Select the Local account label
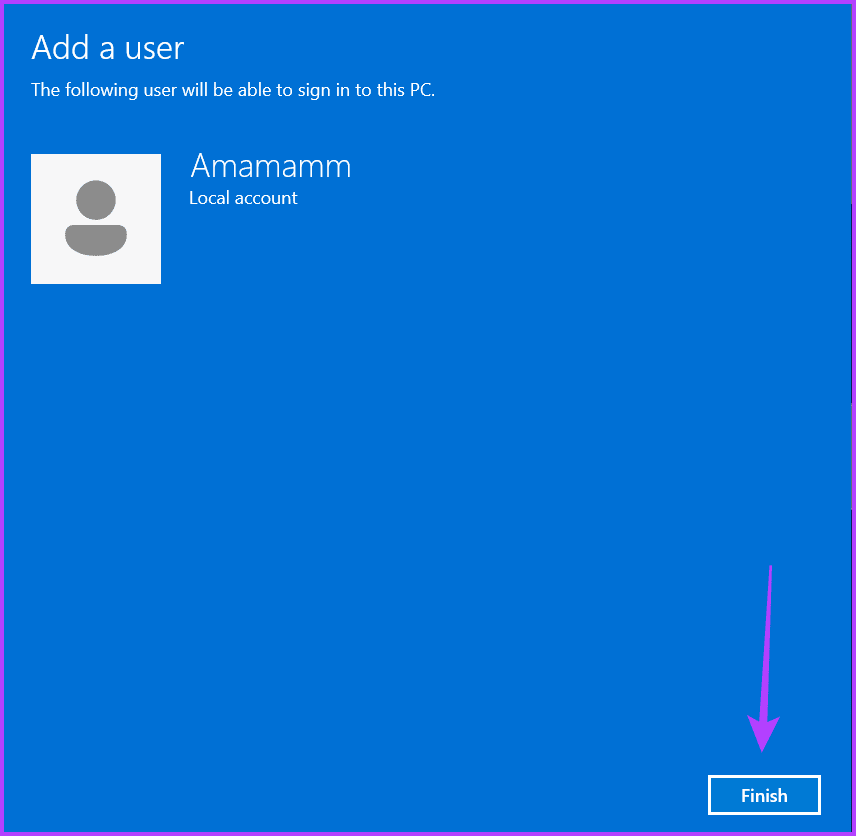The image size is (856, 836). pyautogui.click(x=243, y=198)
